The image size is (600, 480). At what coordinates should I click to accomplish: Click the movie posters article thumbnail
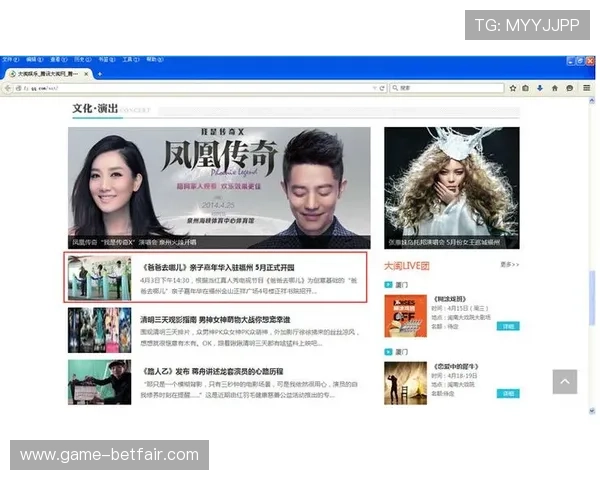coord(99,330)
